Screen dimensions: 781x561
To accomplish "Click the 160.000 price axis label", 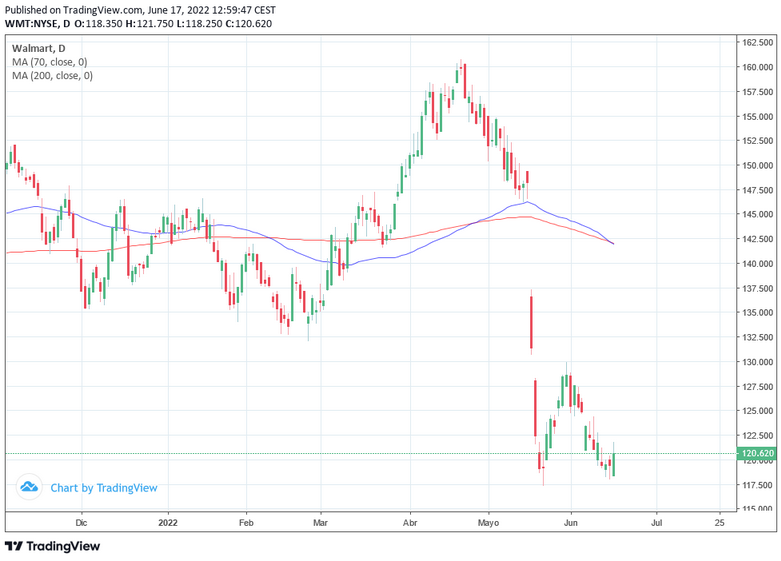I will pos(758,67).
